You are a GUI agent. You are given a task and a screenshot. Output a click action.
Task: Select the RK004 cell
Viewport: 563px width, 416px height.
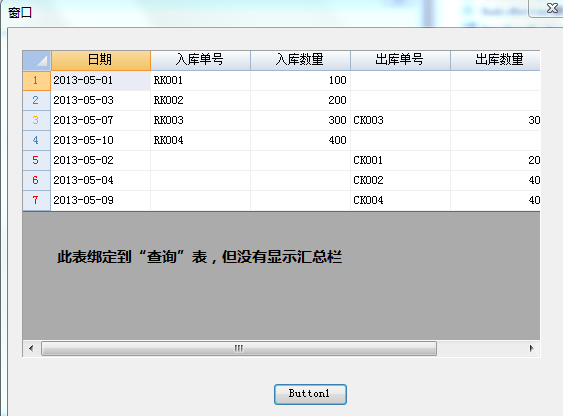[x=200, y=141]
